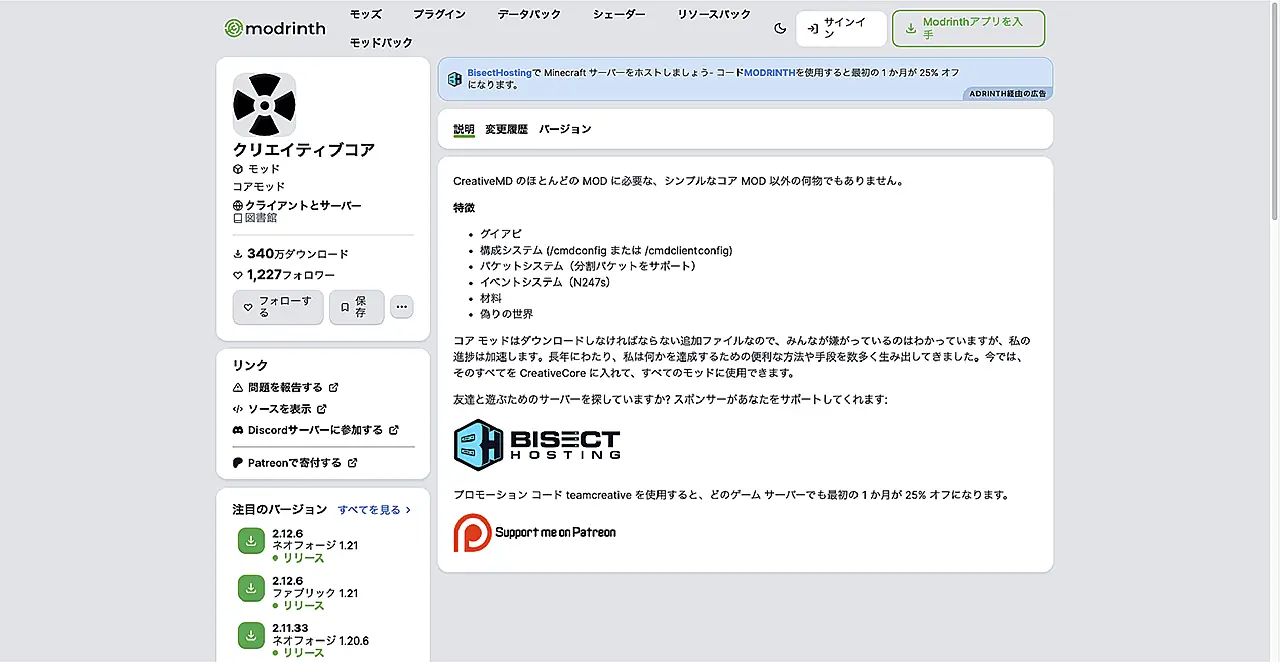Screen dimensions: 1280x662
Task: Click the BisectHosting logo image
Action: click(x=537, y=445)
